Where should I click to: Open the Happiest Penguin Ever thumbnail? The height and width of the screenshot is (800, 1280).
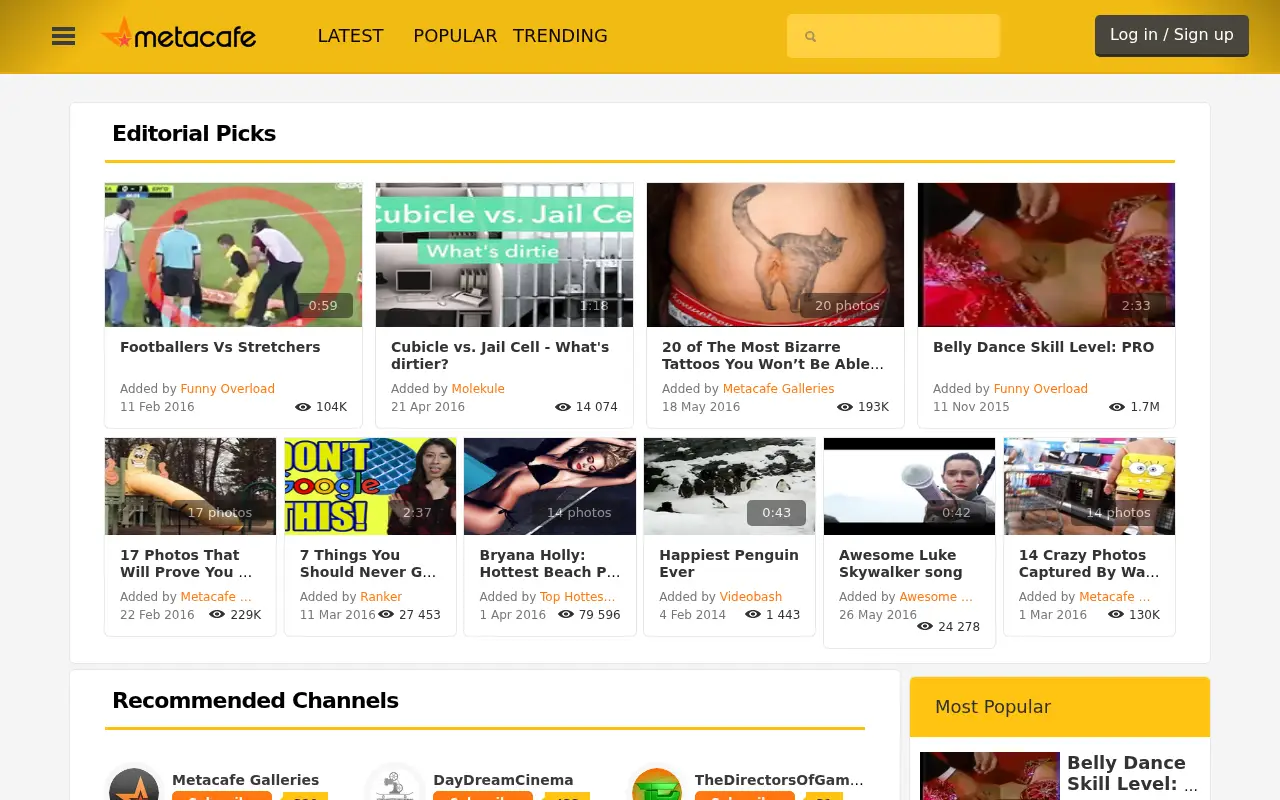tap(729, 486)
